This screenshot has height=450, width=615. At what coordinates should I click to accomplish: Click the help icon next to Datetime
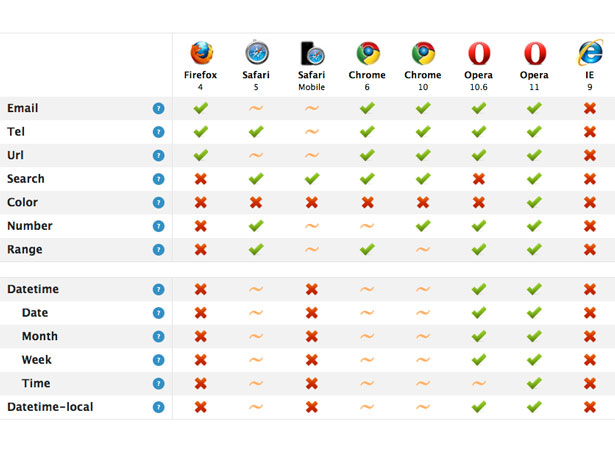pos(158,290)
